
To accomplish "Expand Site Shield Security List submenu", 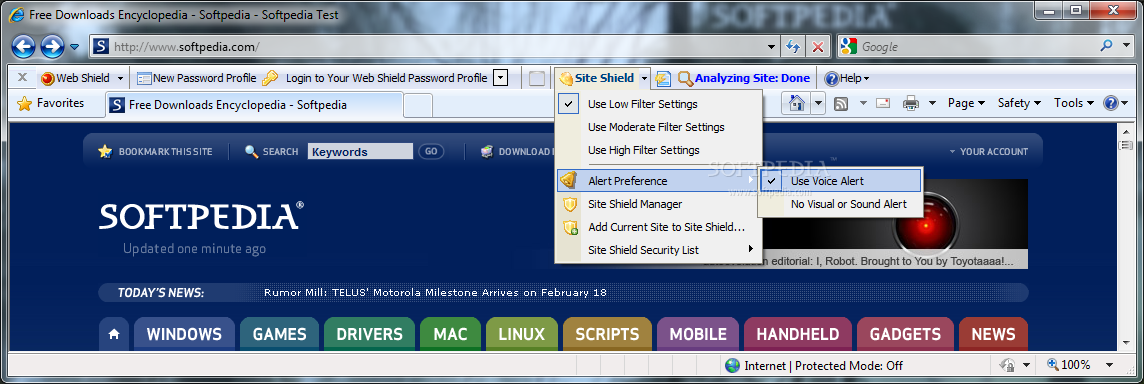I will pyautogui.click(x=659, y=250).
